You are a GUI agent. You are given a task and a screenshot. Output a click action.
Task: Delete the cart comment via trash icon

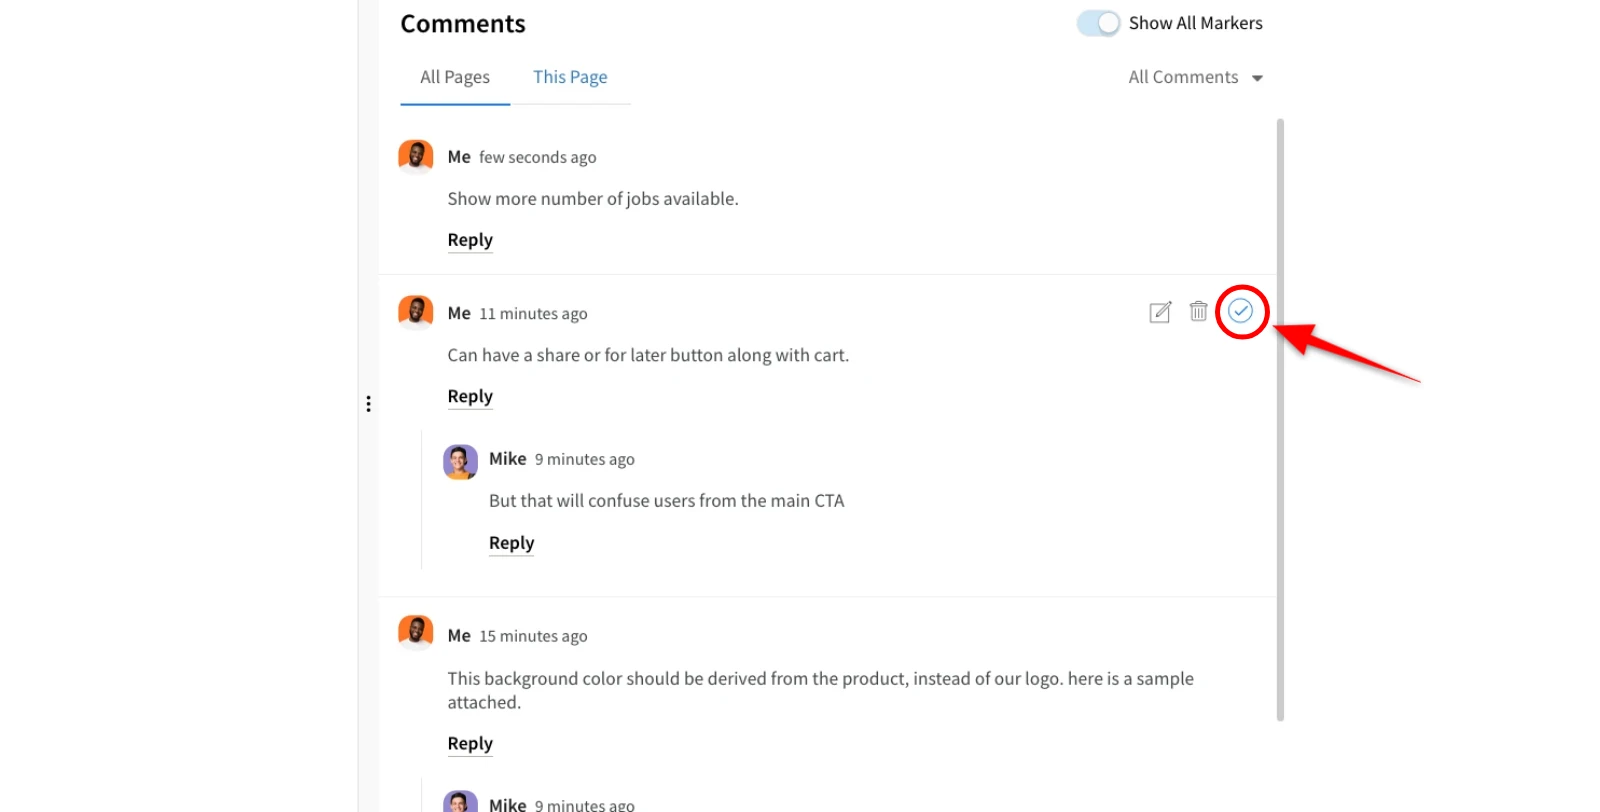[1198, 311]
